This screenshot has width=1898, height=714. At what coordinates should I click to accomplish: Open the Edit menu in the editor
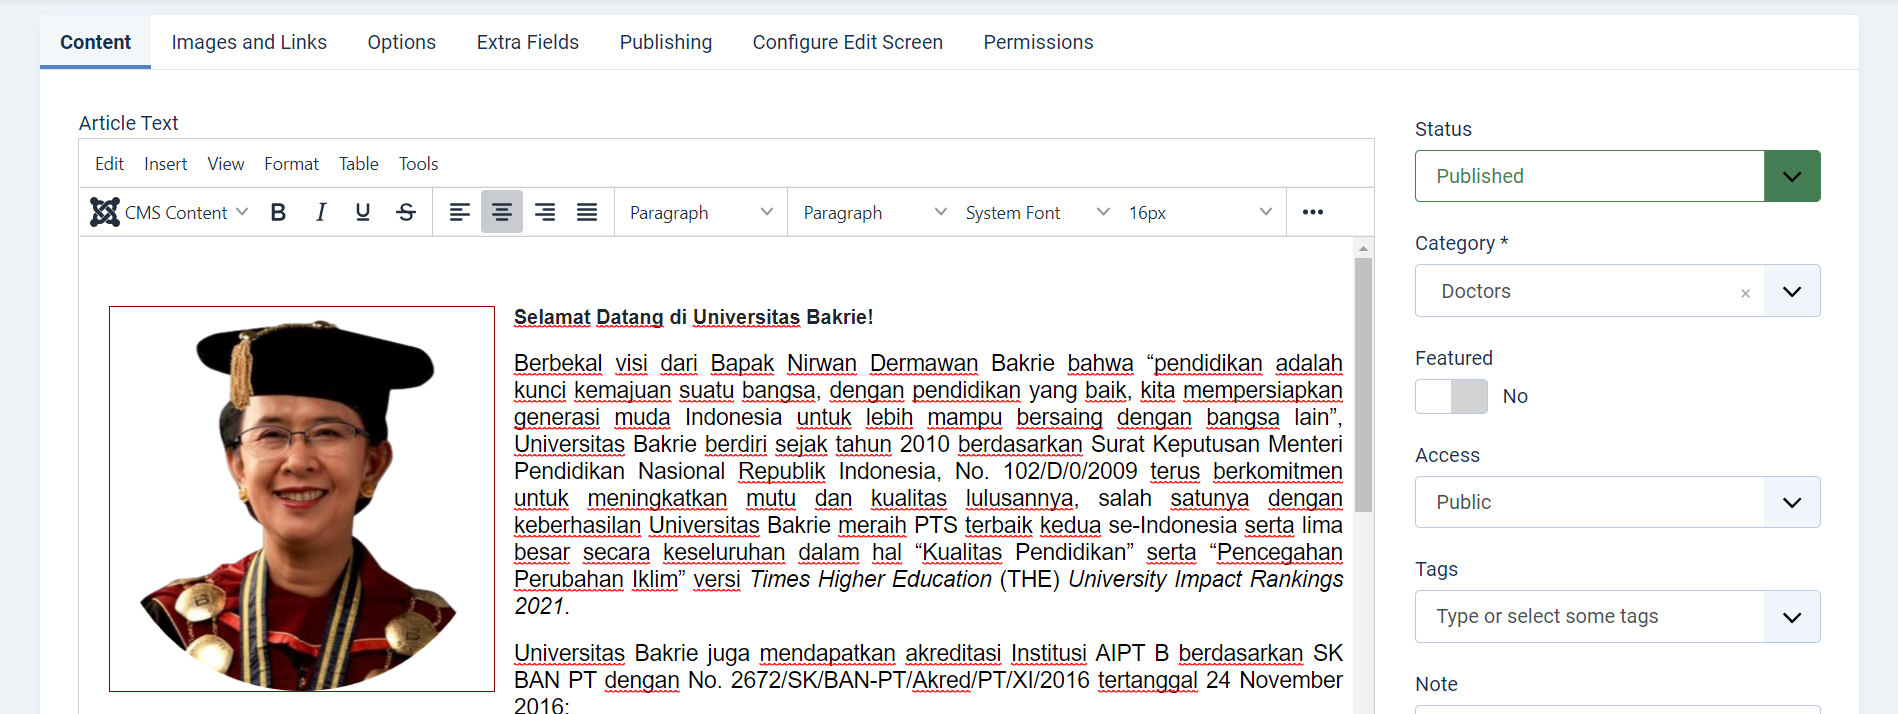(109, 164)
